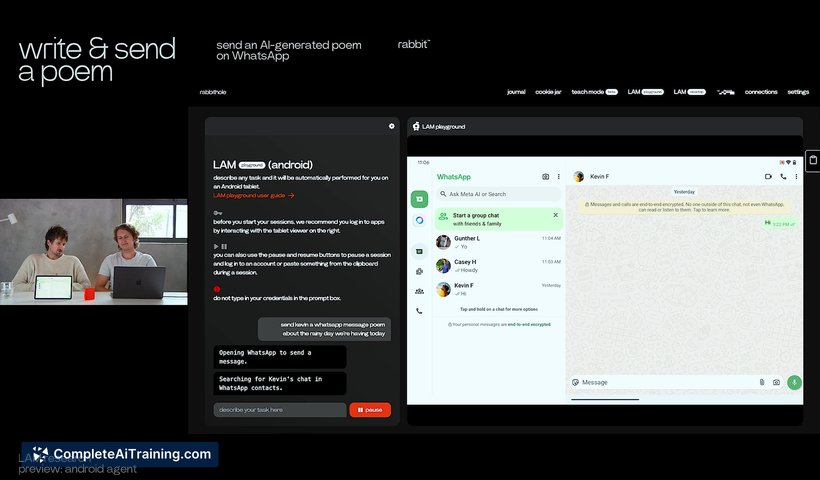The image size is (820, 480).
Task: Tap the camera icon in message bar
Action: 777,382
